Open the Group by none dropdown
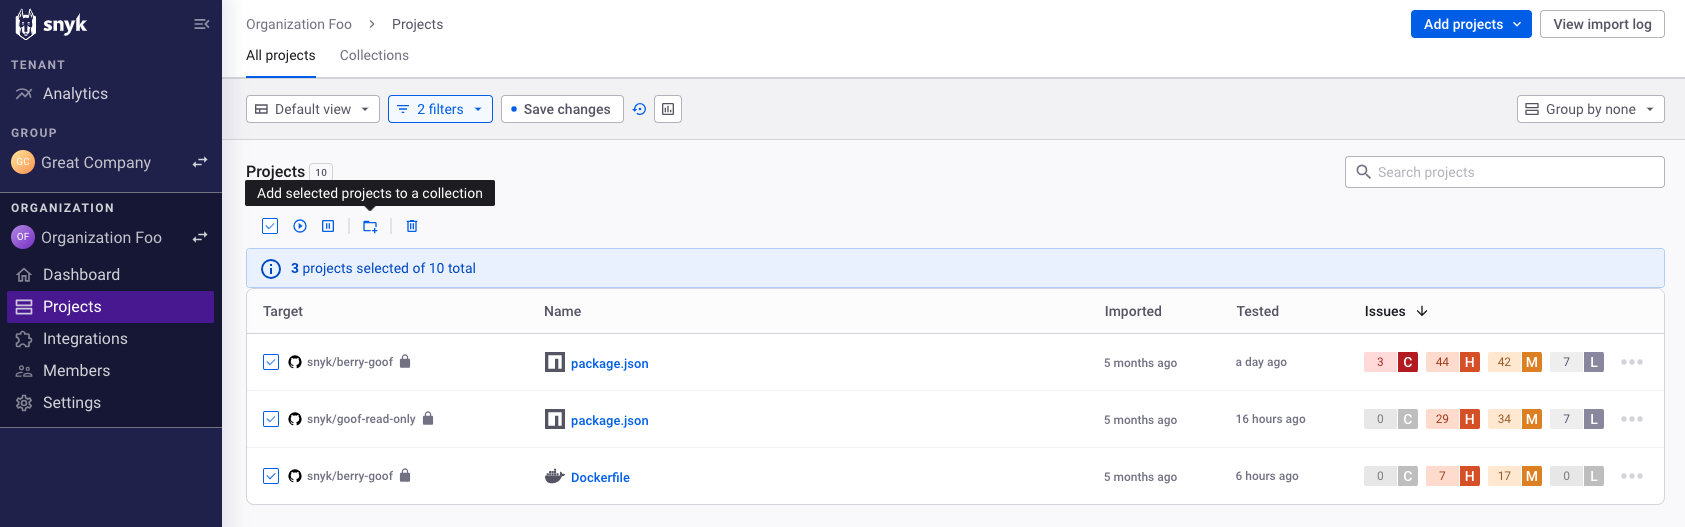Screen dimensions: 1685x527 click(1591, 109)
